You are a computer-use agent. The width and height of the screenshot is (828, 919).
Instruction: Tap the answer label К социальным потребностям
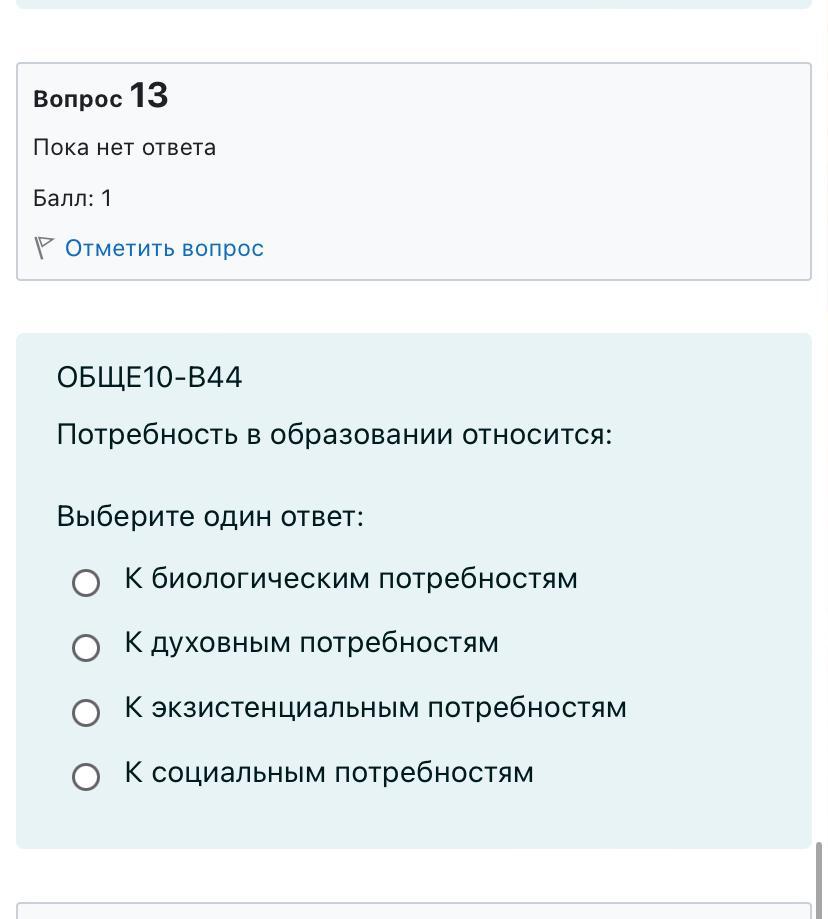[x=329, y=772]
